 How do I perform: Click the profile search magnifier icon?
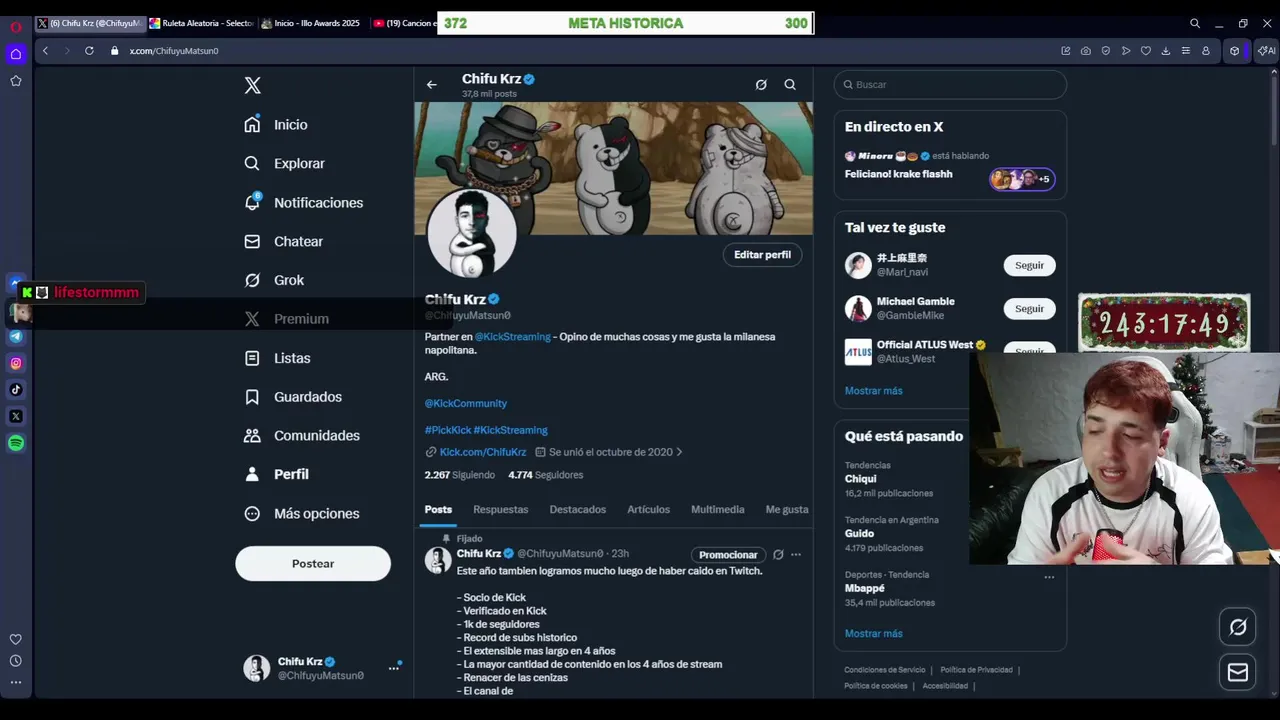(790, 85)
